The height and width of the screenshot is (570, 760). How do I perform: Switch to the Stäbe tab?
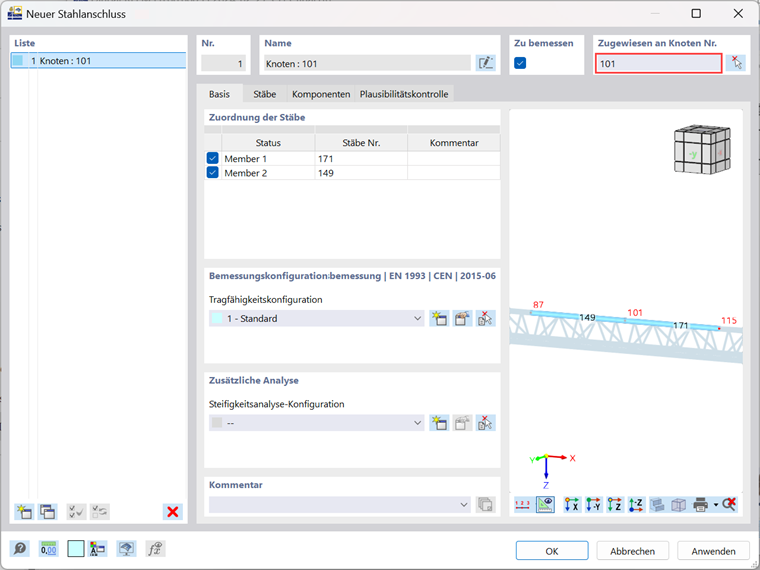point(265,94)
